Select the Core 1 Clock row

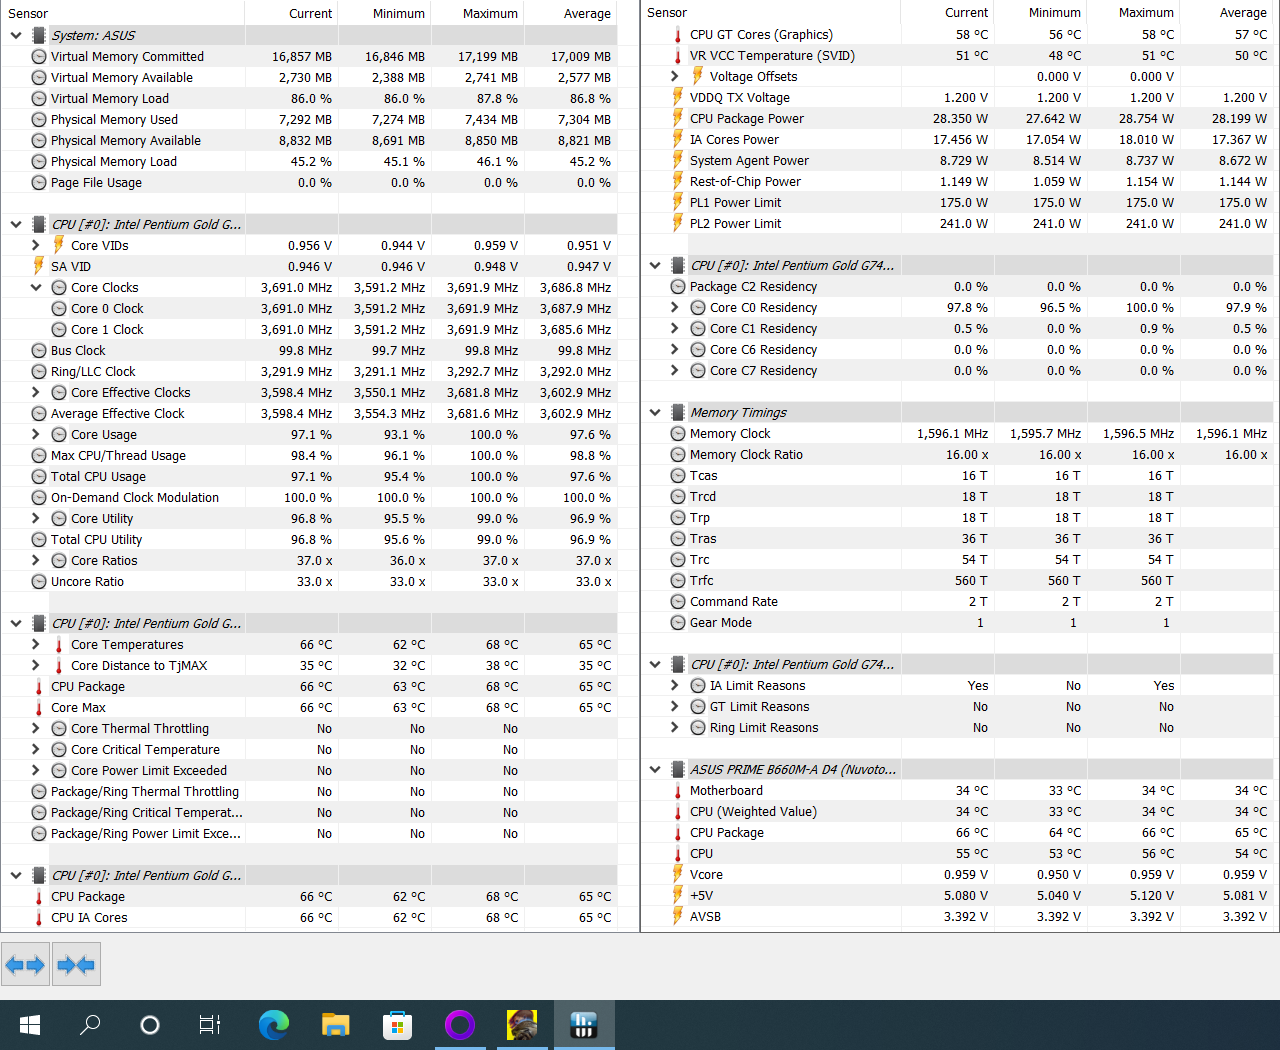click(308, 329)
